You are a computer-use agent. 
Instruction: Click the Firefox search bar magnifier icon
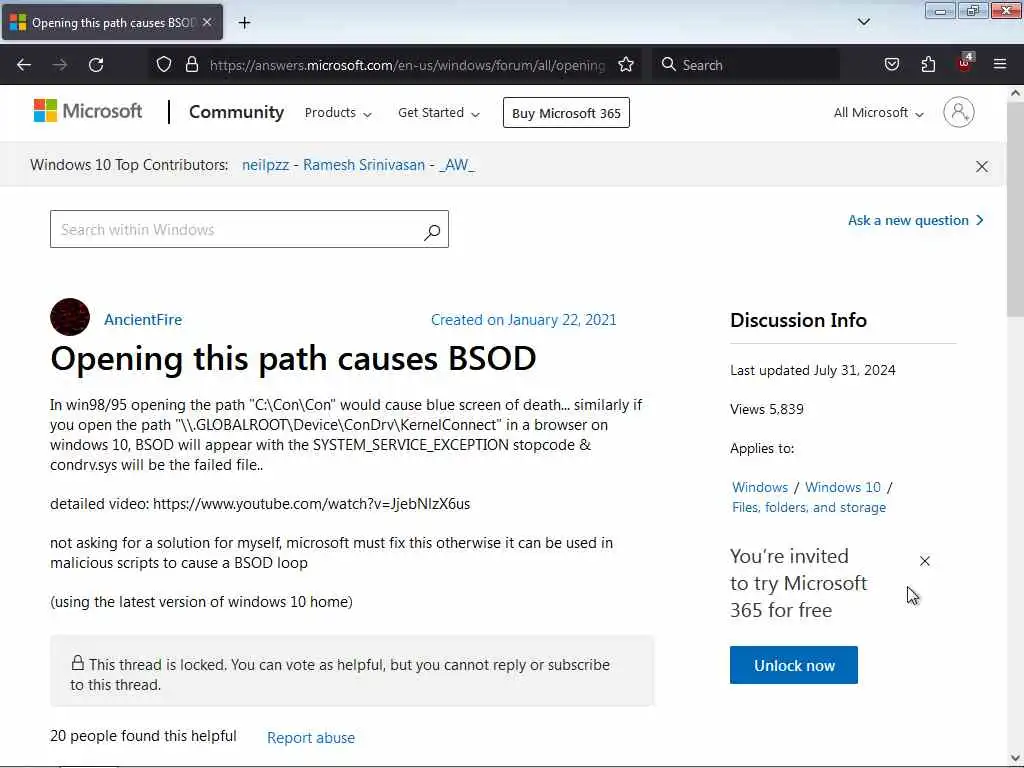(x=668, y=65)
